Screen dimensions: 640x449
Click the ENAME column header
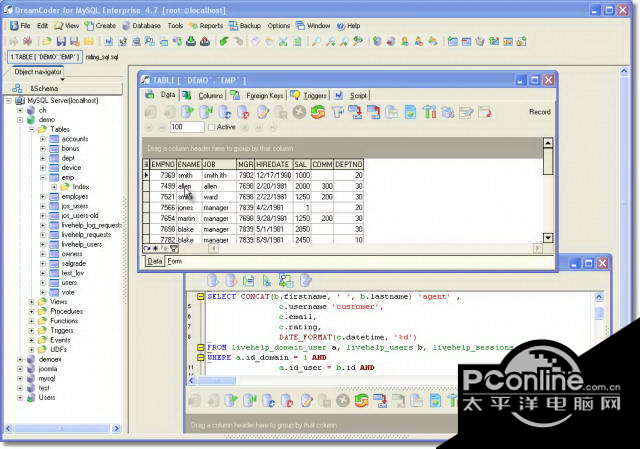coord(189,164)
